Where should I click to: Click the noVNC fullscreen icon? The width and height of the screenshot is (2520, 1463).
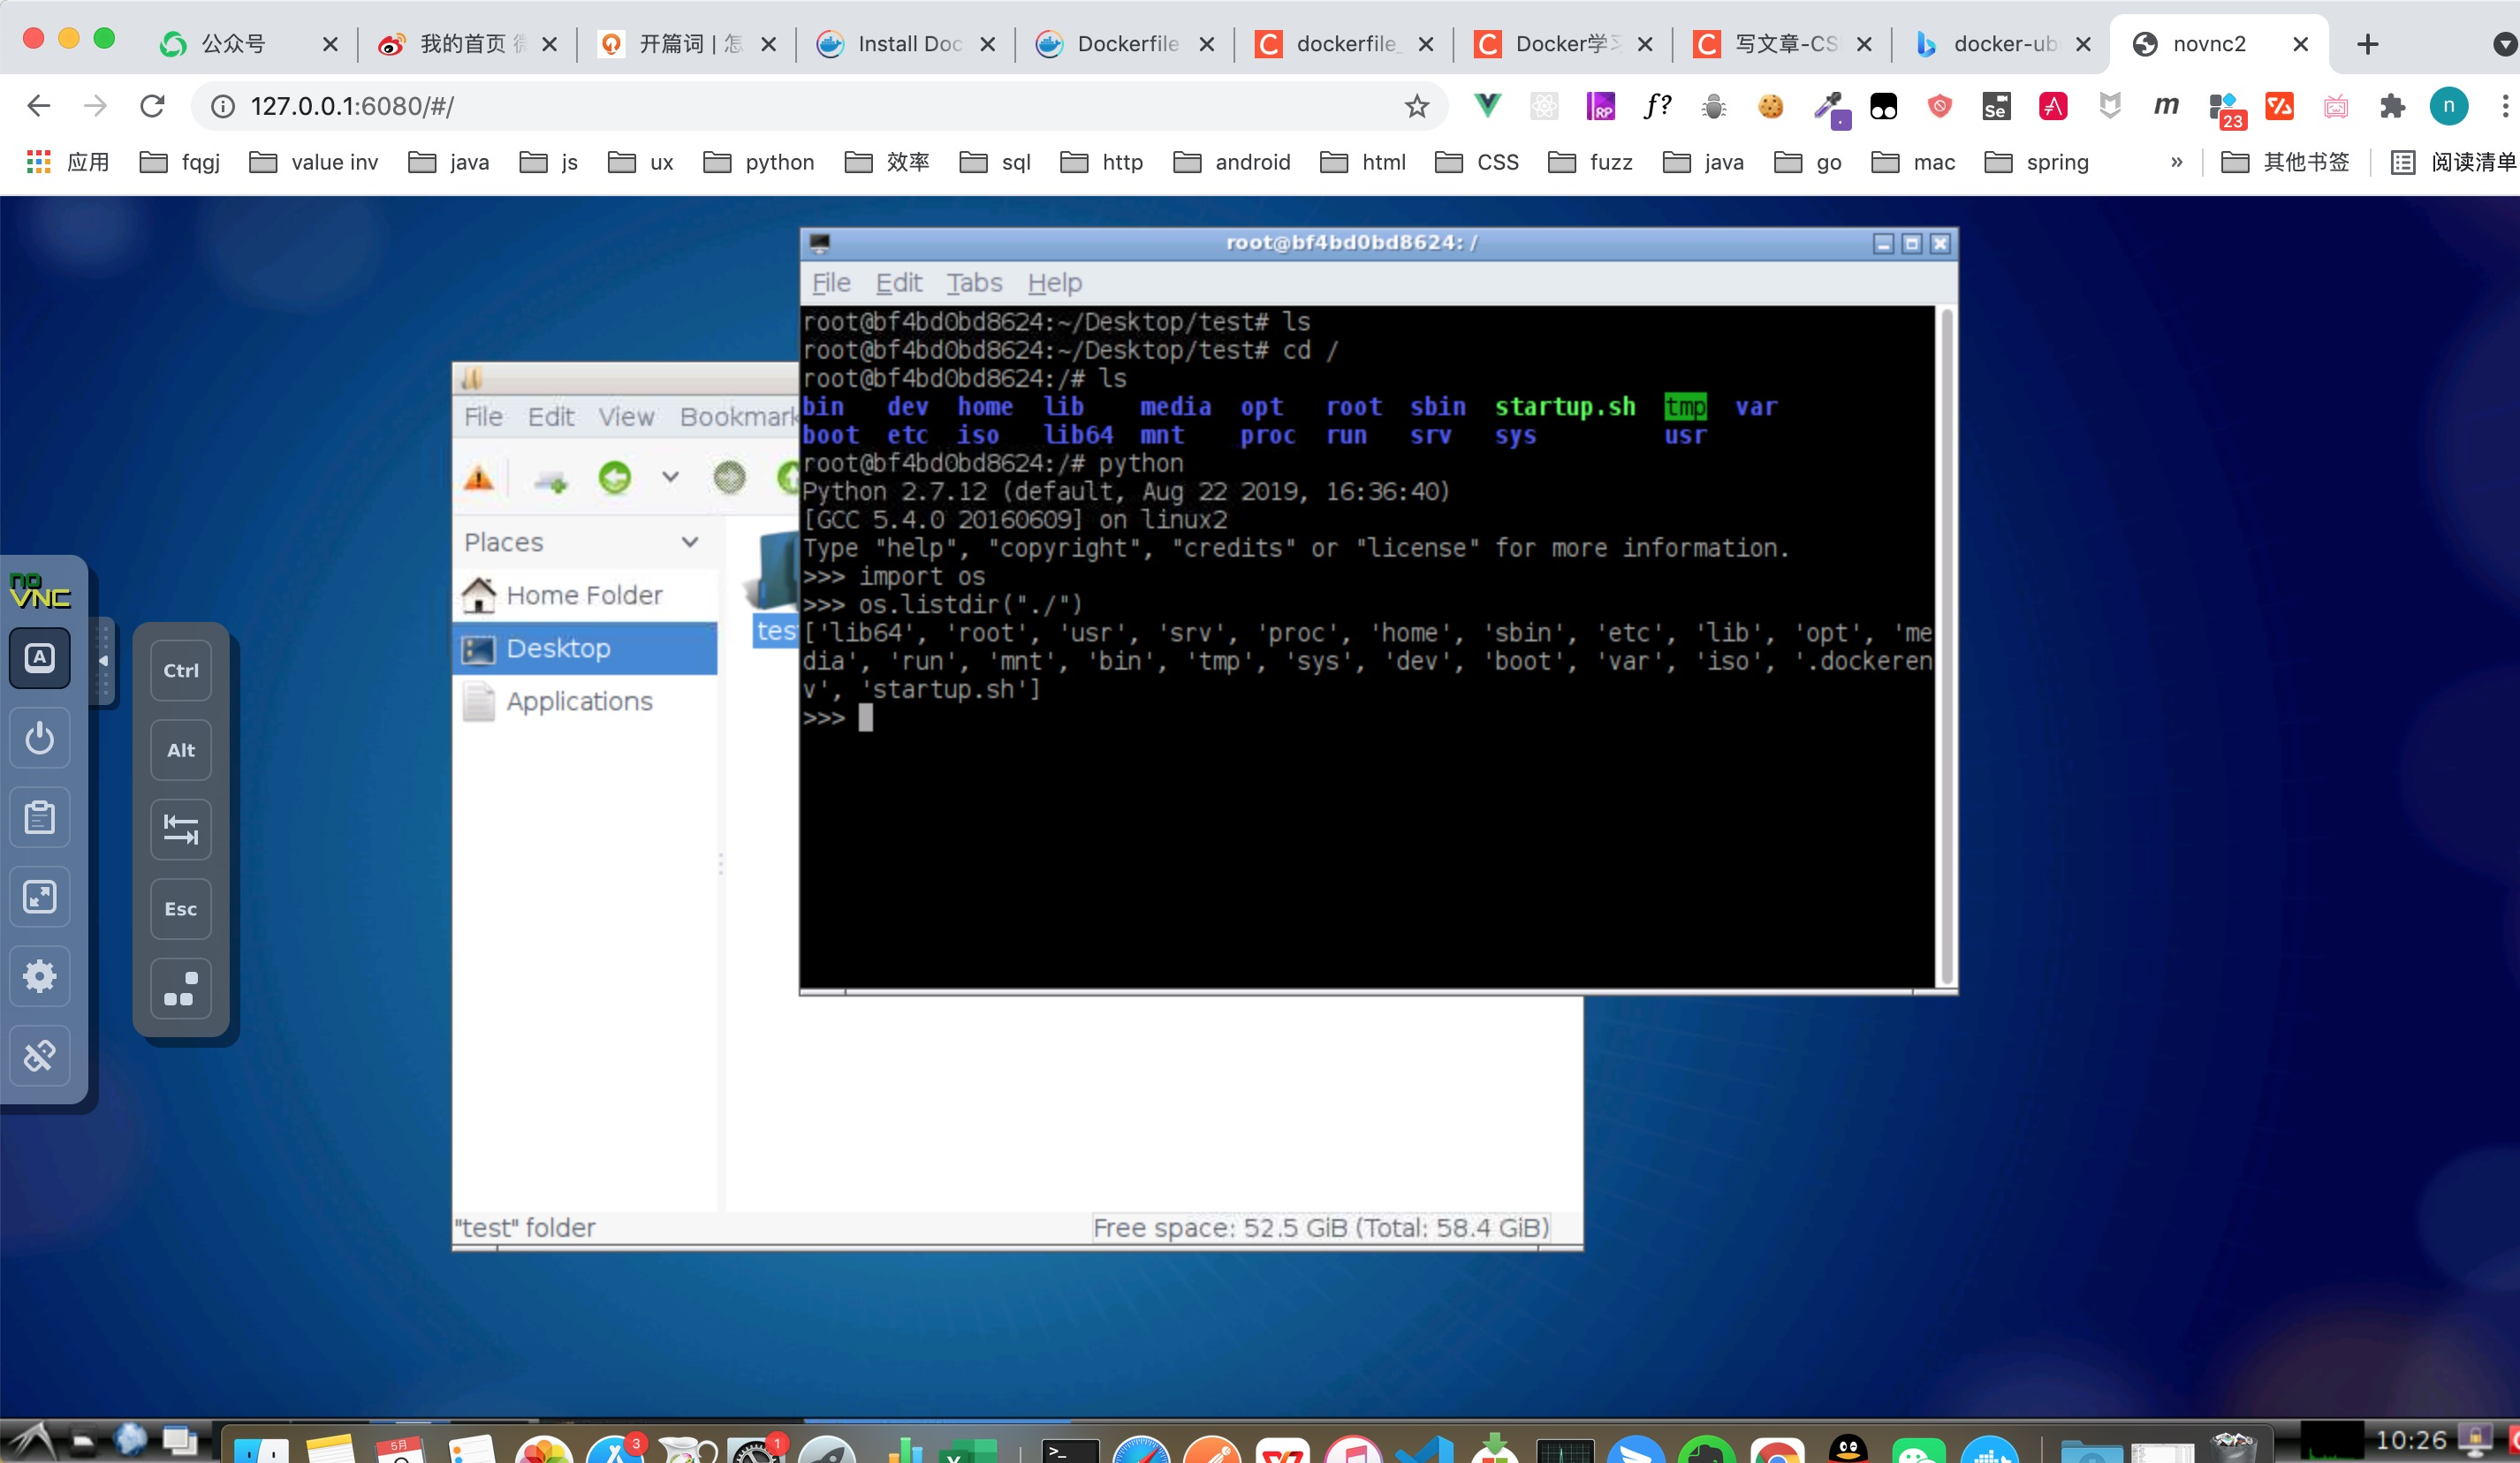point(40,897)
